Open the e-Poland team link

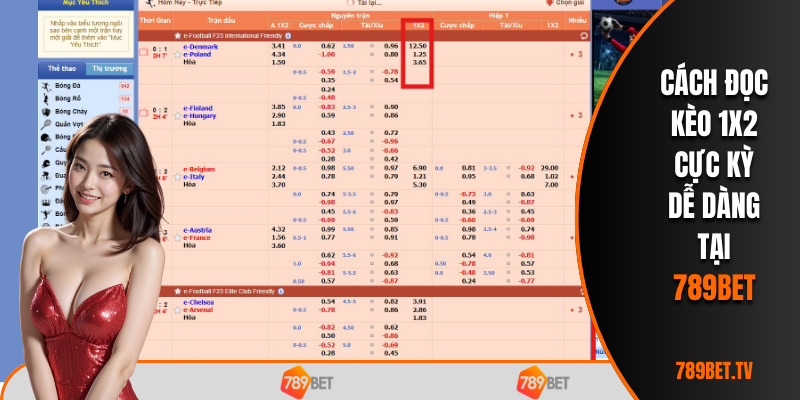(197, 55)
